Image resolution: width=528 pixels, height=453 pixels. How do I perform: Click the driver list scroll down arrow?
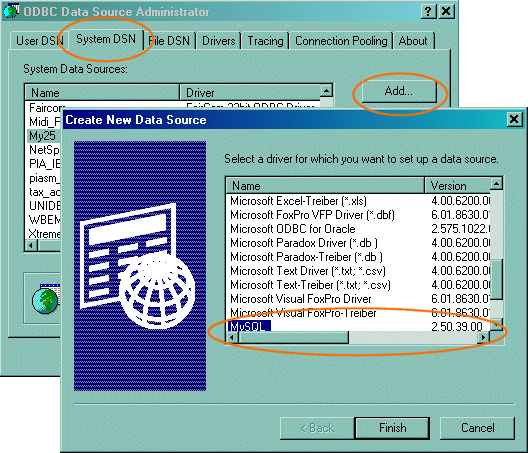pyautogui.click(x=496, y=325)
